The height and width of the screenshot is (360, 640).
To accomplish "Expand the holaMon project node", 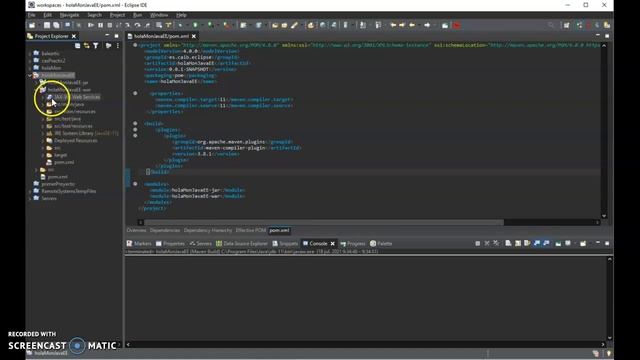I will click(x=30, y=68).
